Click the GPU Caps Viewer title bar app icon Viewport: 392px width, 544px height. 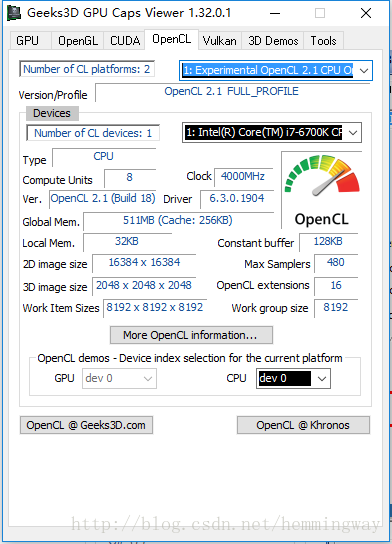(x=14, y=13)
